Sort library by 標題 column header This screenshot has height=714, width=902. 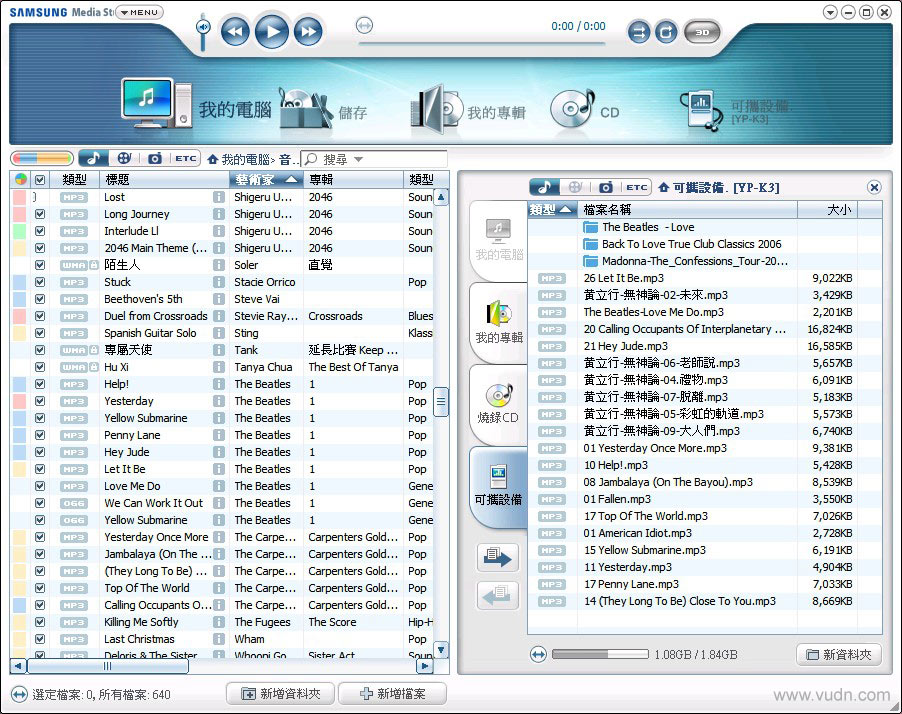(x=164, y=180)
